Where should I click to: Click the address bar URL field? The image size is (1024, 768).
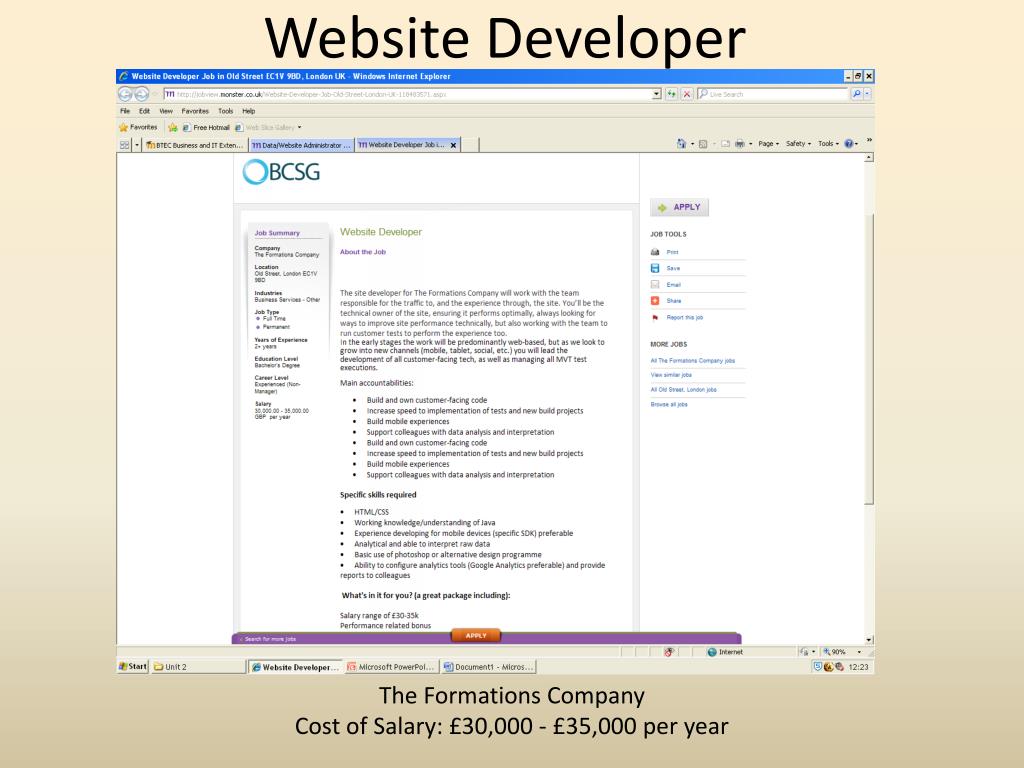[x=408, y=94]
